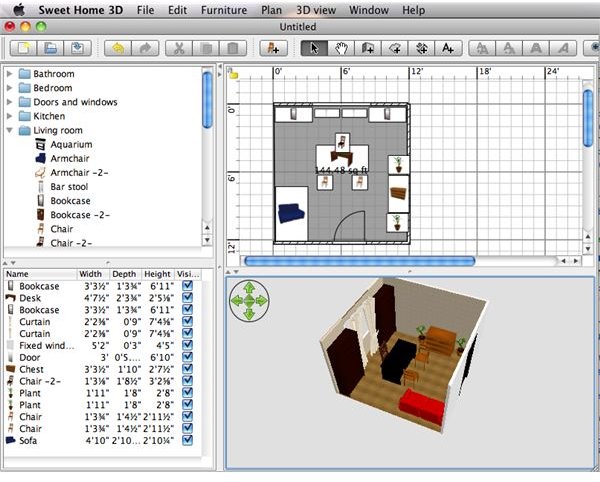The image size is (600, 482).
Task: Collapse the Living room folder
Action: click(10, 130)
